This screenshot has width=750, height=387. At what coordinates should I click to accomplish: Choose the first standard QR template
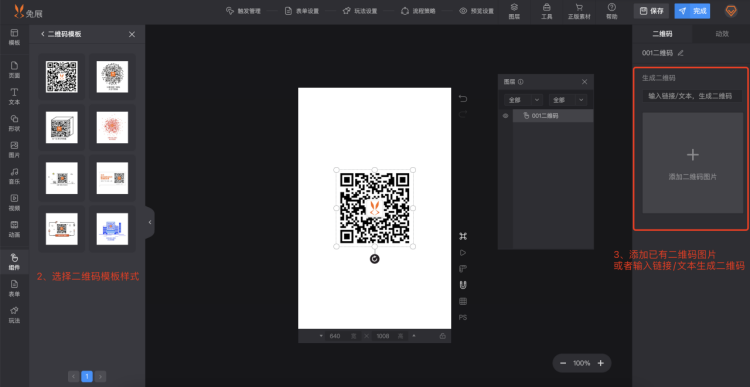pos(62,77)
